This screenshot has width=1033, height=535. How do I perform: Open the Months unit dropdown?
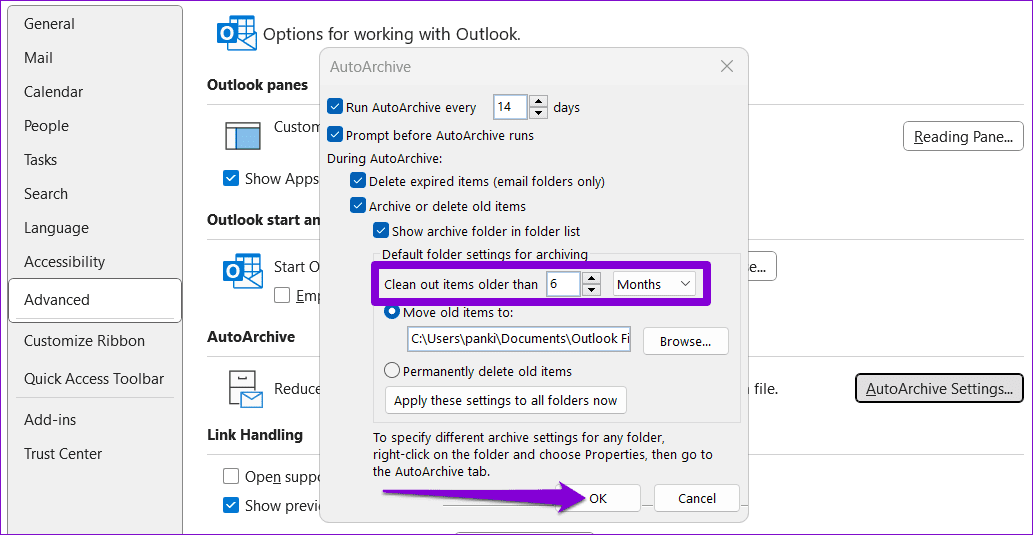[655, 284]
